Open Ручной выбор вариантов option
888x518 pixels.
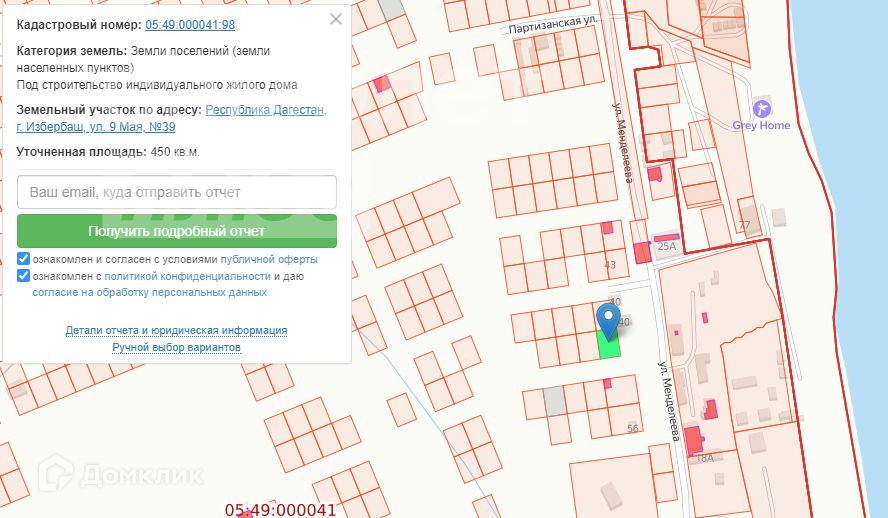(x=176, y=347)
